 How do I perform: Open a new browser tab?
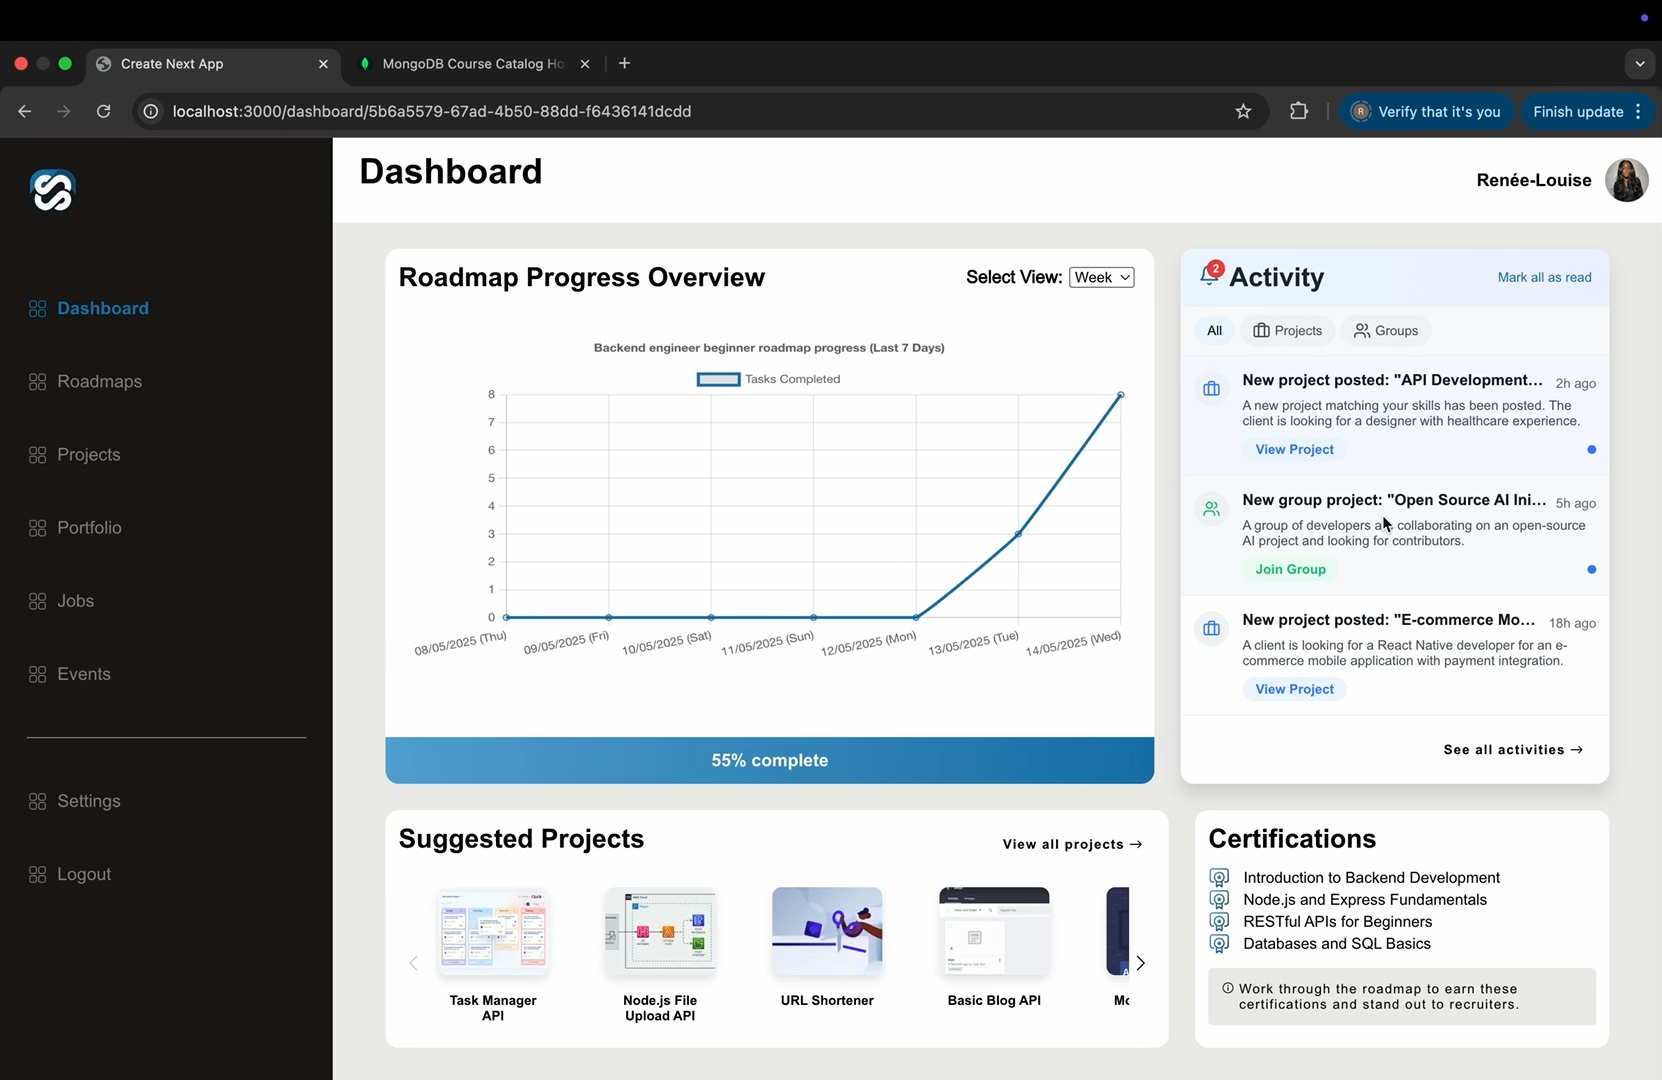pyautogui.click(x=624, y=63)
